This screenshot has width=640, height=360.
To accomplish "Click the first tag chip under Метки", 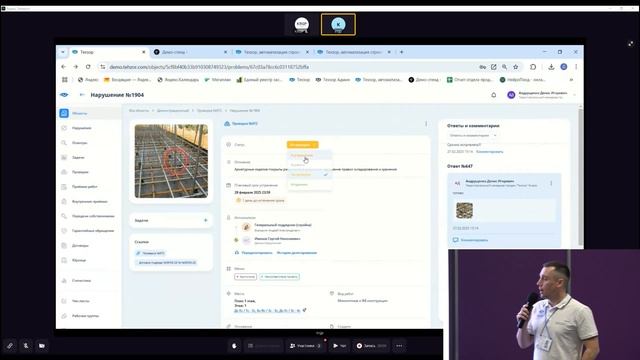I will 245,277.
